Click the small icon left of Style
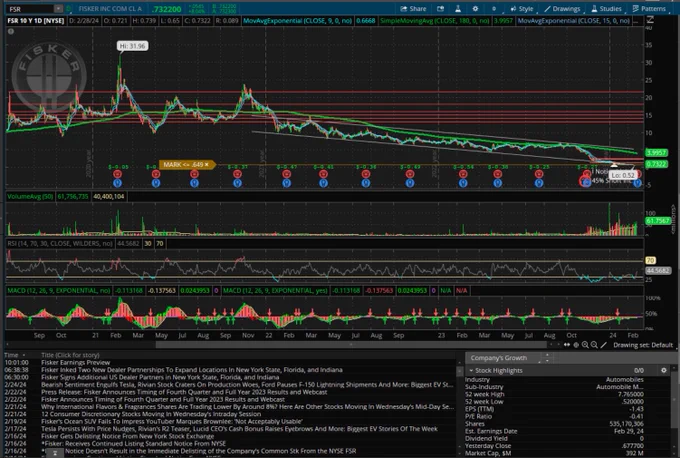This screenshot has width=680, height=458. (x=494, y=9)
